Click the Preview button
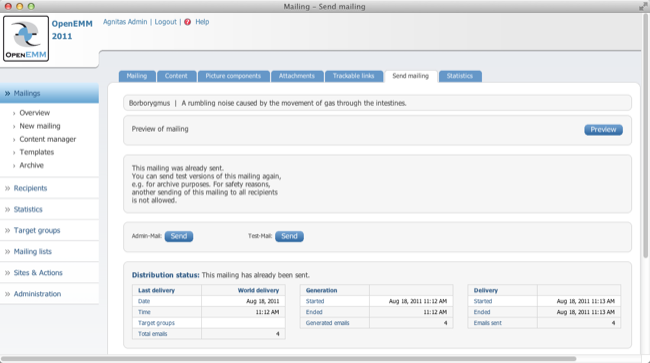This screenshot has width=650, height=363. (x=603, y=130)
